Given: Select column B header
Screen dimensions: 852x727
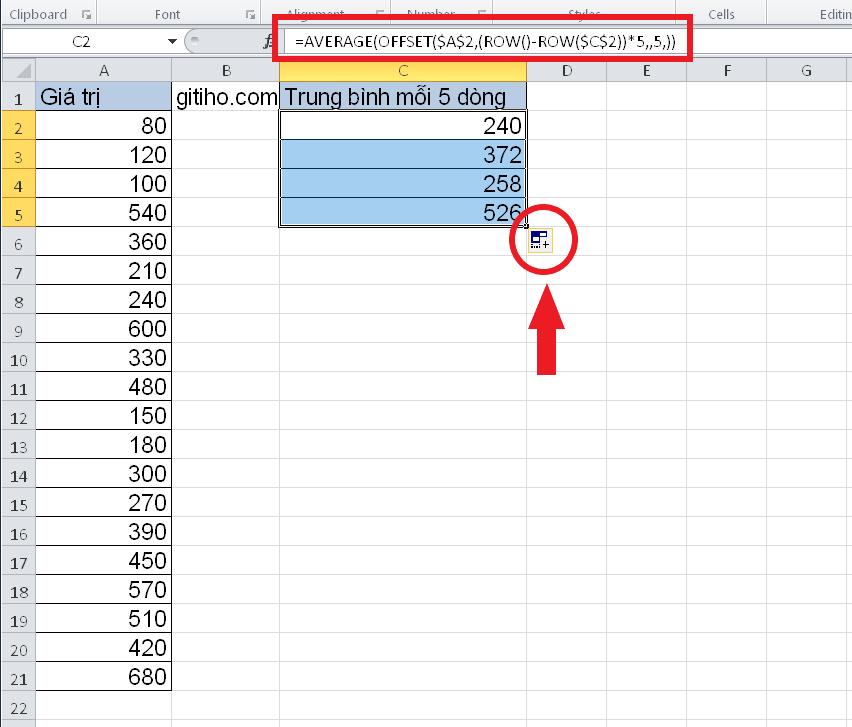Looking at the screenshot, I should (x=225, y=70).
